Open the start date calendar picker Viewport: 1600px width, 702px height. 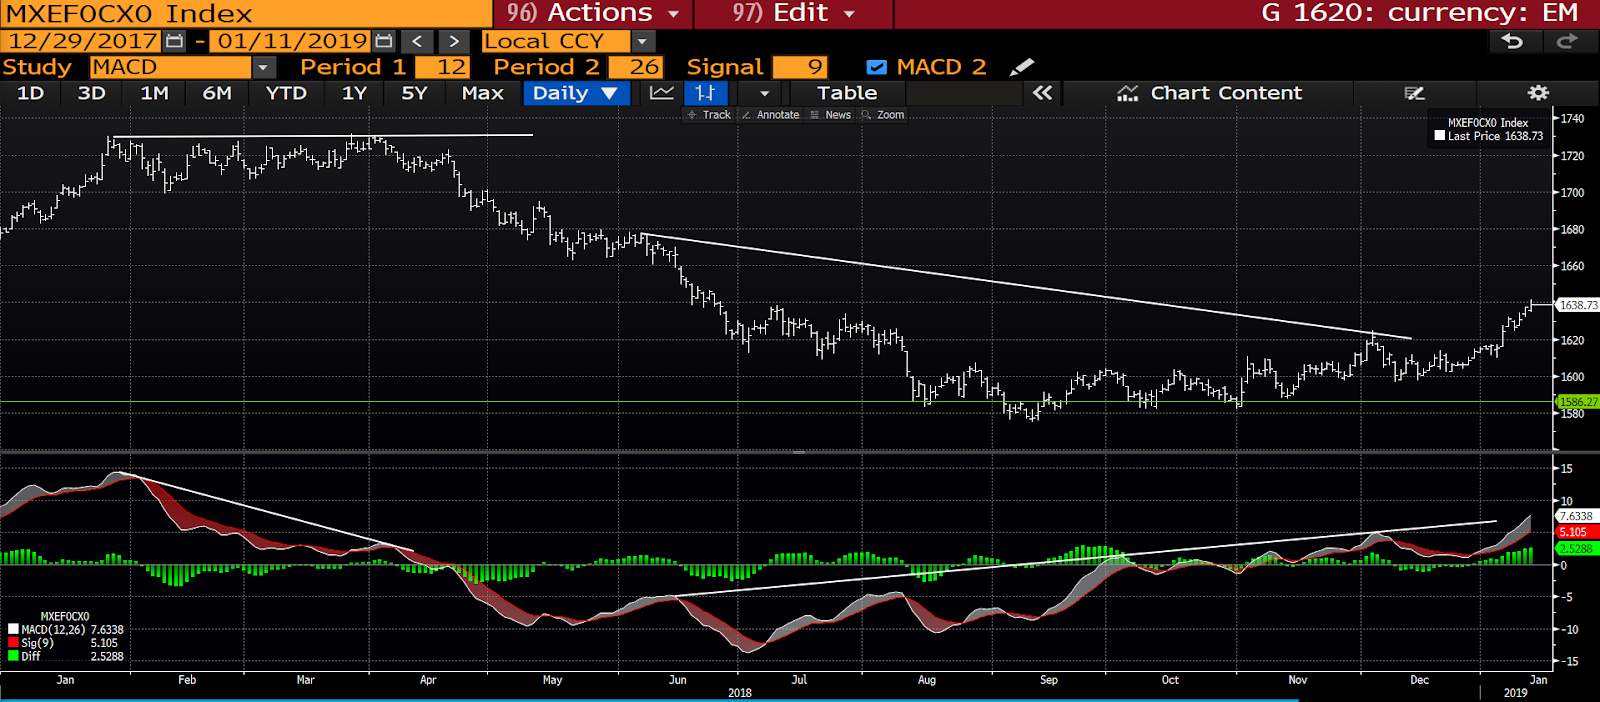[x=174, y=41]
